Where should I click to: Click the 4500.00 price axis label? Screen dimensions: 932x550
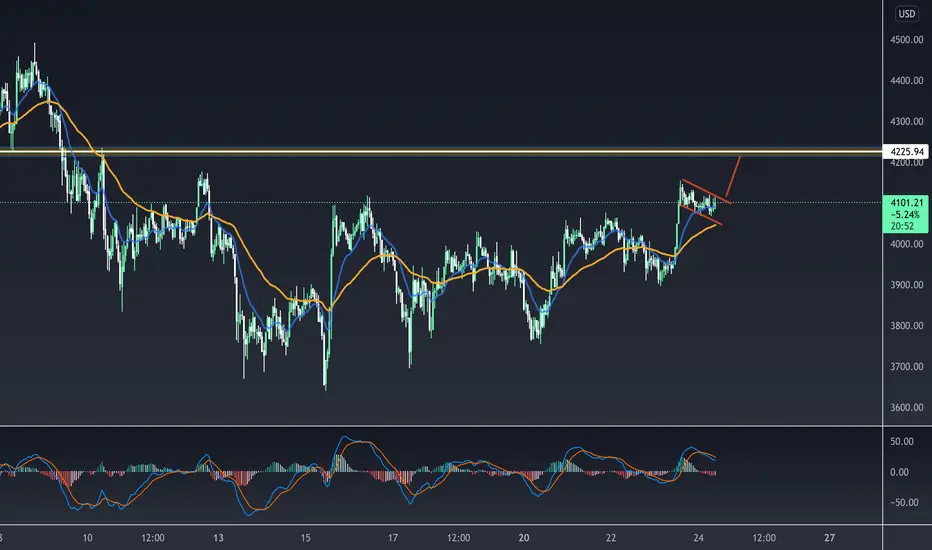(x=906, y=40)
